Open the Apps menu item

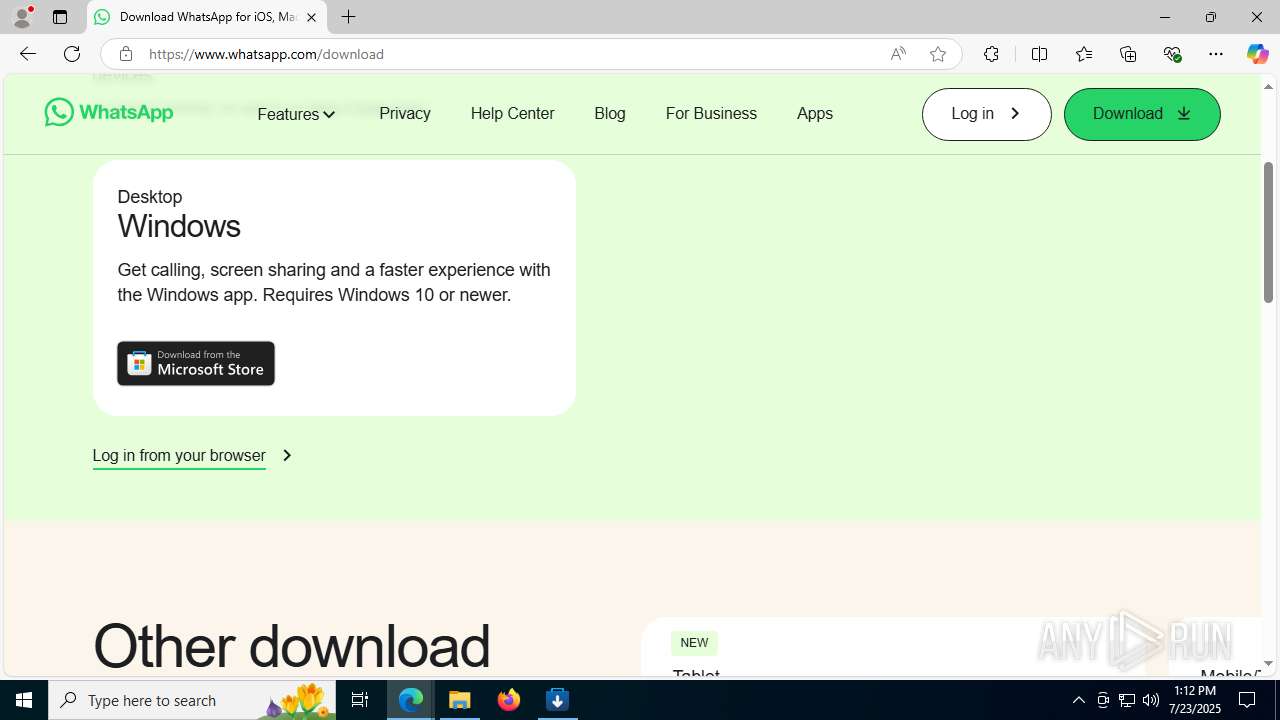(815, 113)
